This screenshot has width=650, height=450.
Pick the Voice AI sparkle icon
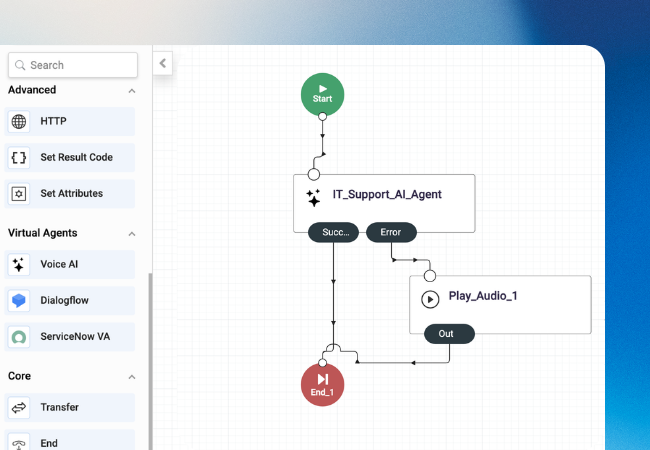pyautogui.click(x=19, y=264)
